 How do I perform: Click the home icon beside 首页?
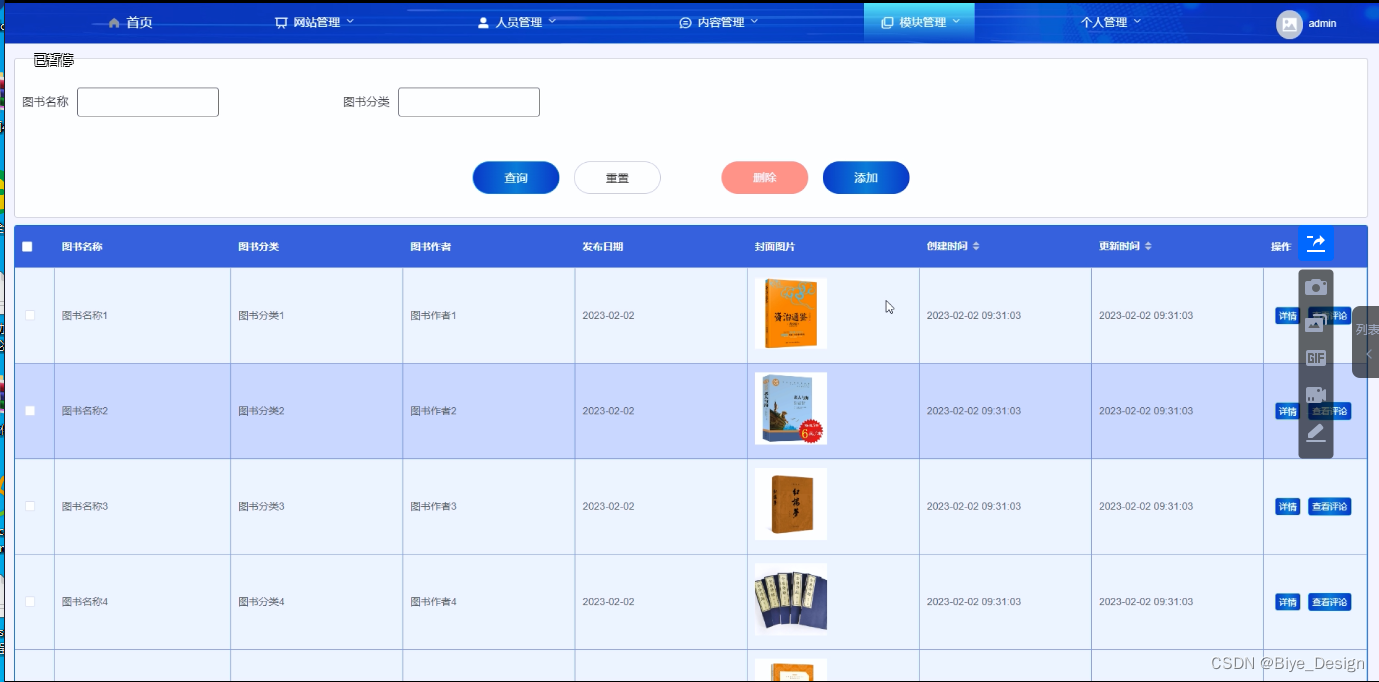click(x=114, y=23)
